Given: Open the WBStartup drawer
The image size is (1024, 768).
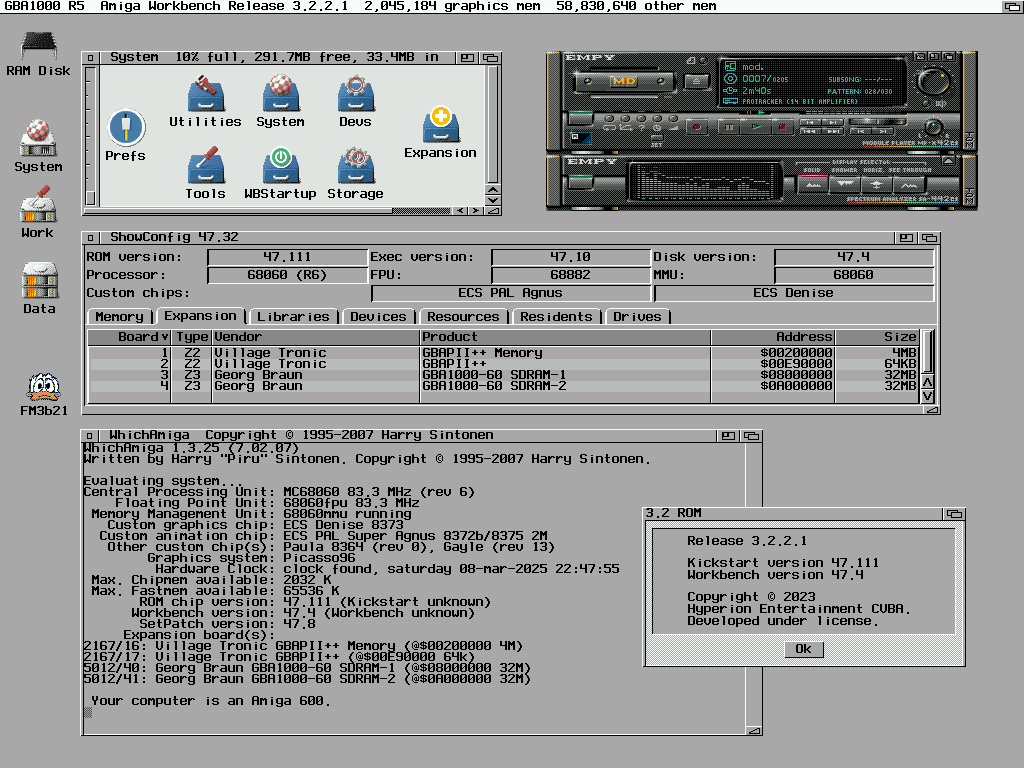Looking at the screenshot, I should pos(280,166).
